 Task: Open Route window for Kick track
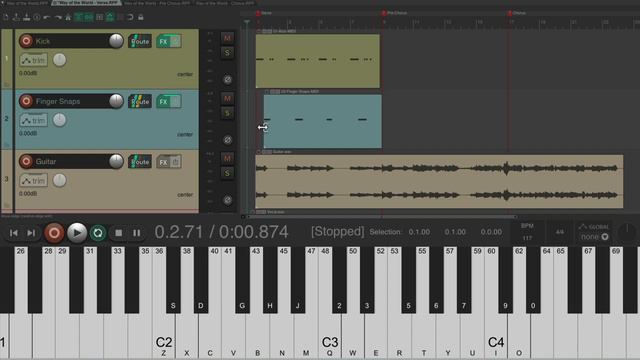pos(140,41)
